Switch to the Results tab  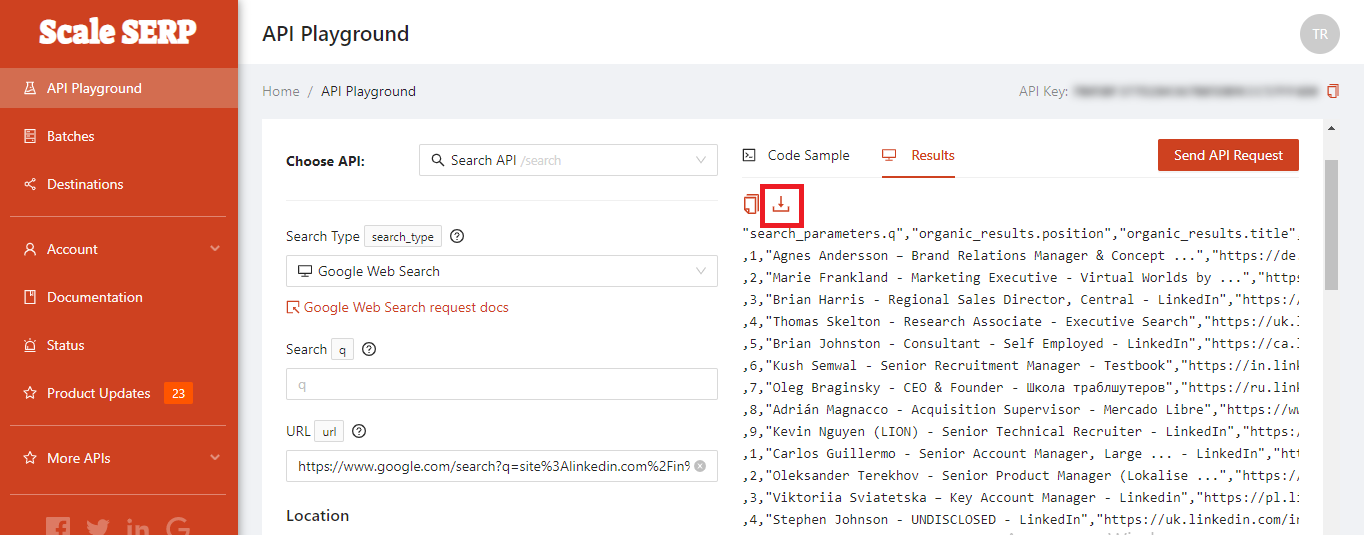click(918, 155)
